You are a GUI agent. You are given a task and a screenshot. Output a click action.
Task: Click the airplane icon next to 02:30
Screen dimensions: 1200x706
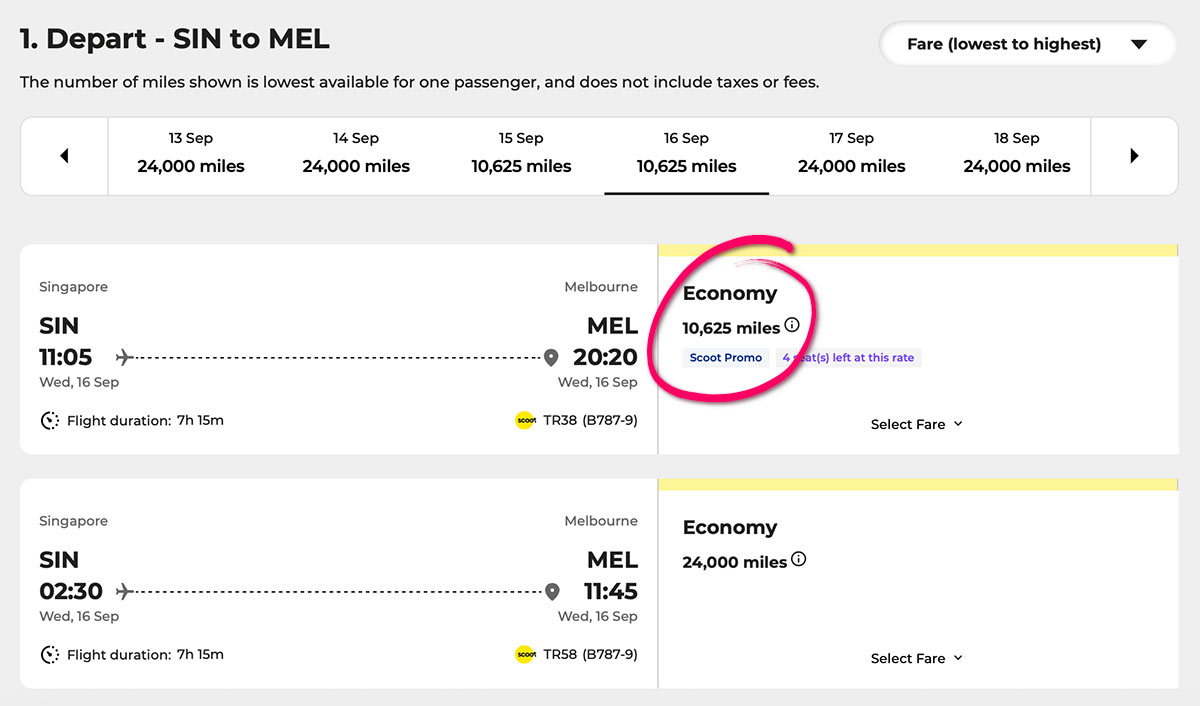click(x=125, y=591)
